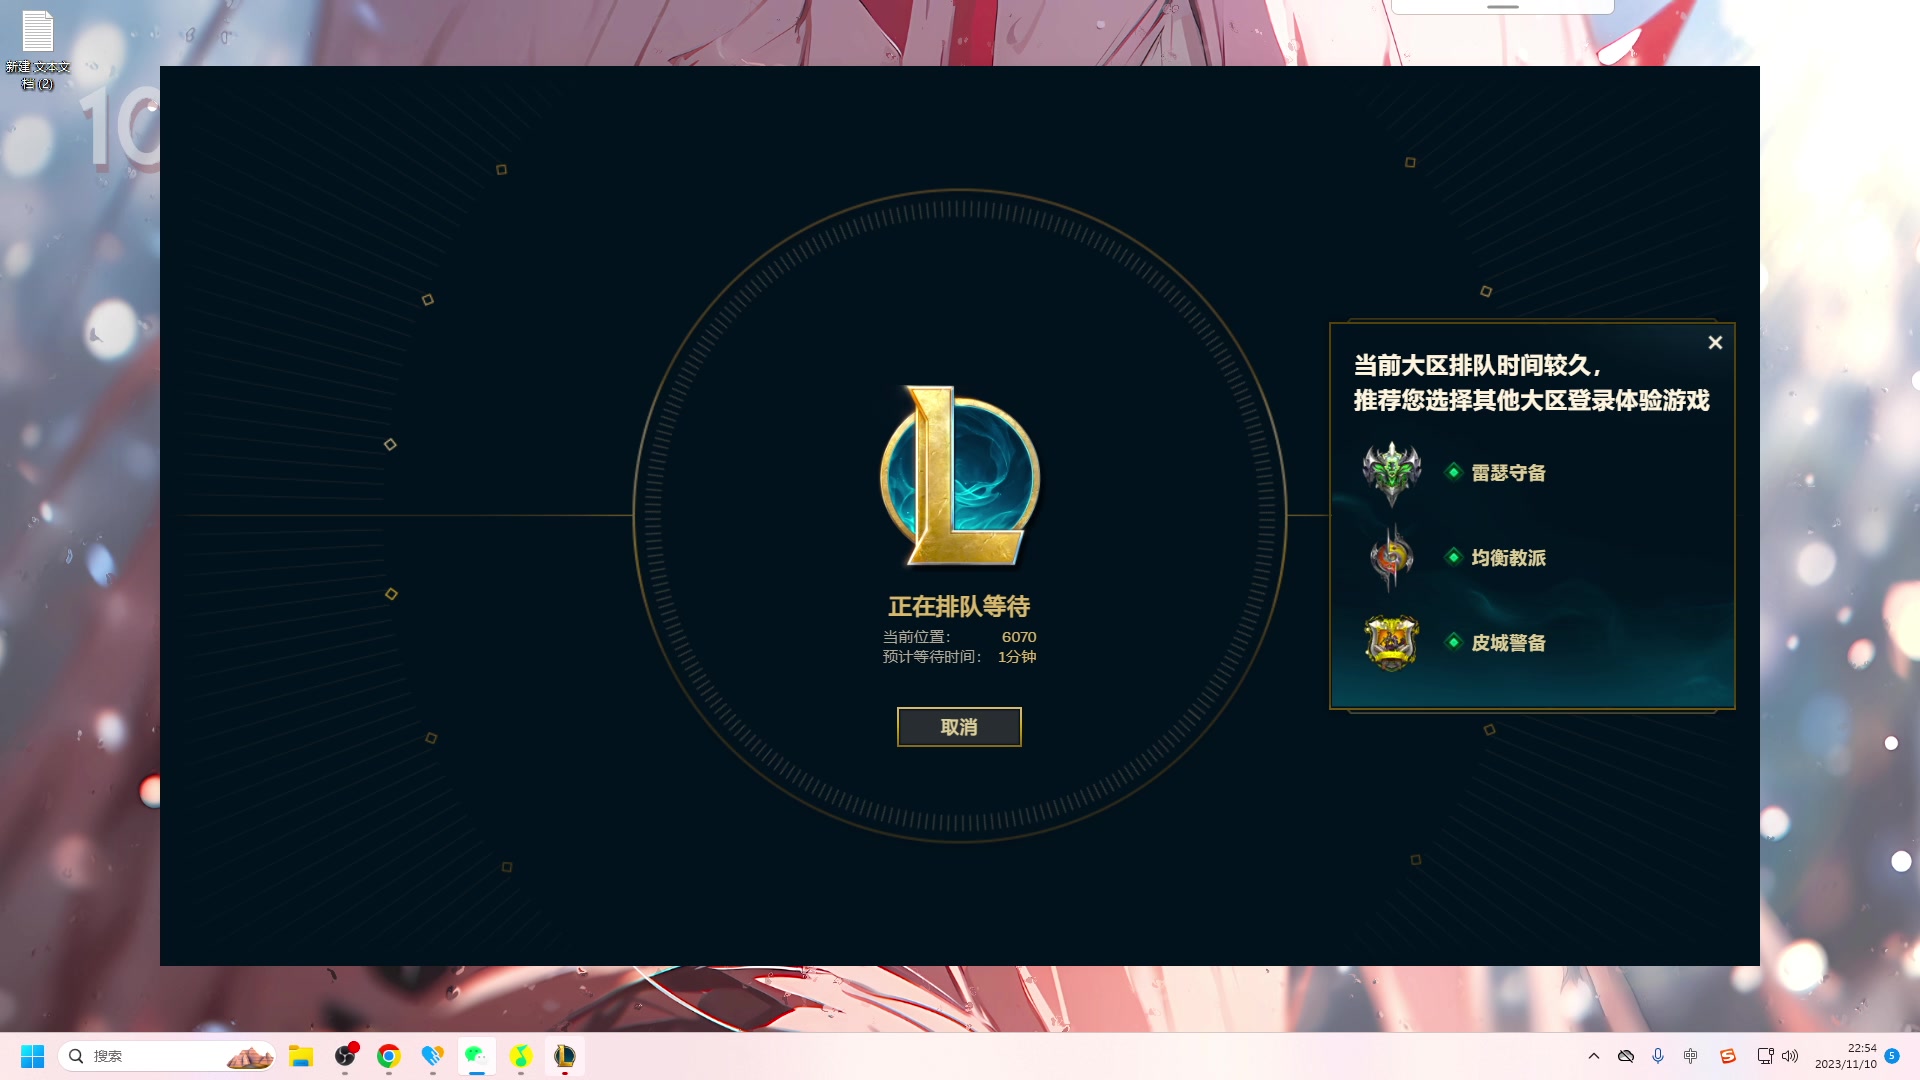Open the network tray icon
The height and width of the screenshot is (1080, 1920).
(x=1765, y=1056)
